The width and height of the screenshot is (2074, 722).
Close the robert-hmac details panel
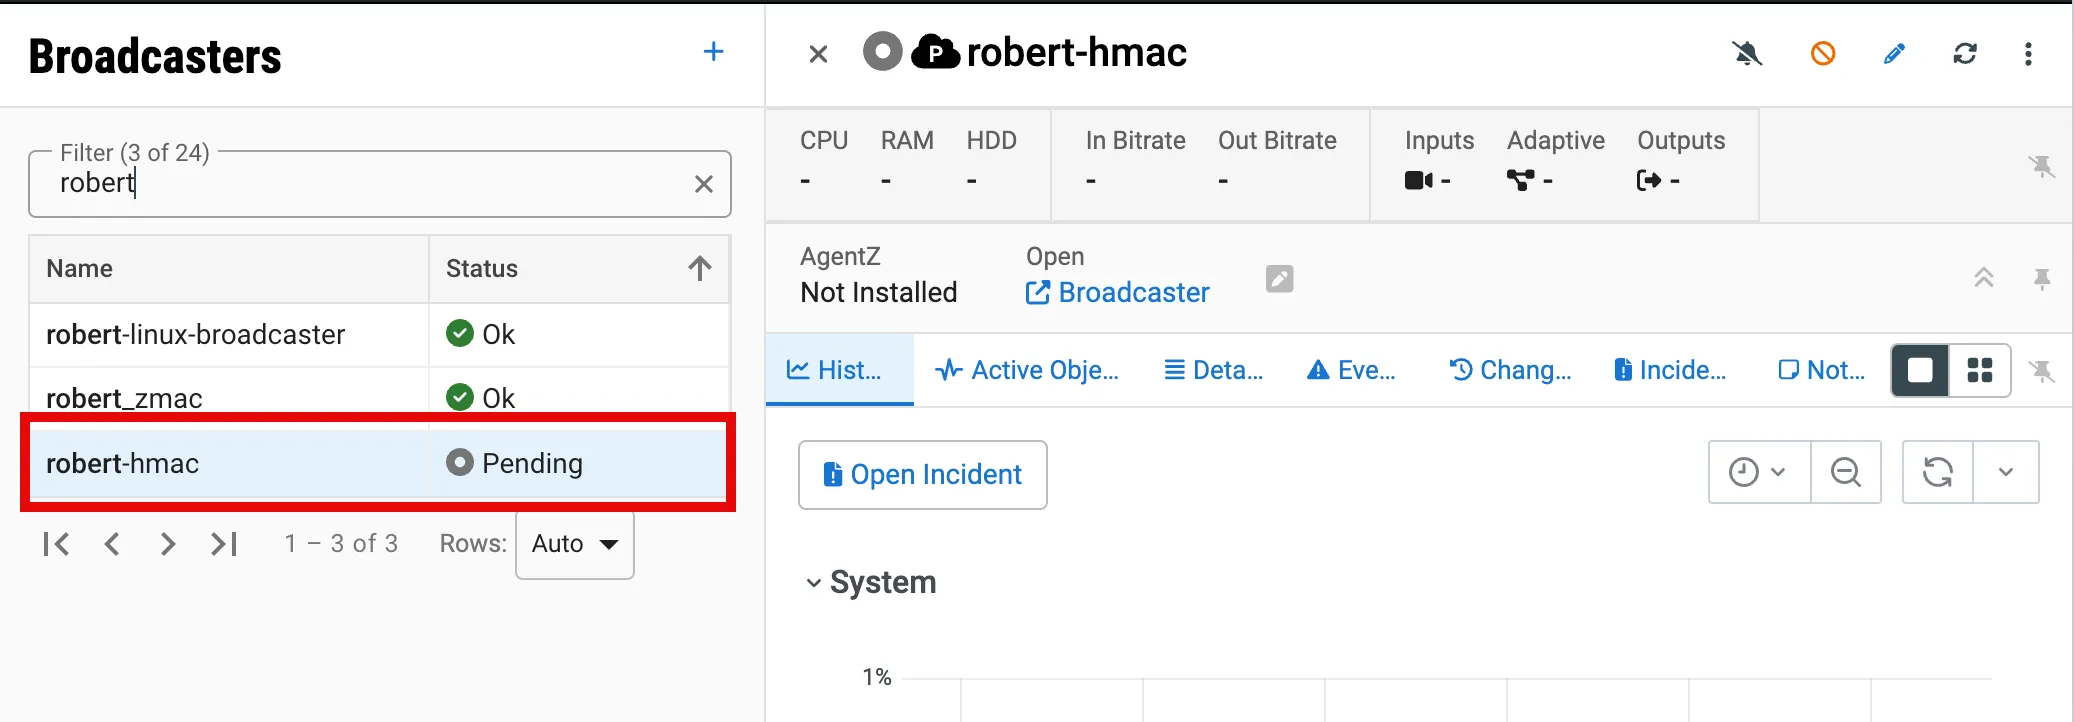tap(818, 54)
